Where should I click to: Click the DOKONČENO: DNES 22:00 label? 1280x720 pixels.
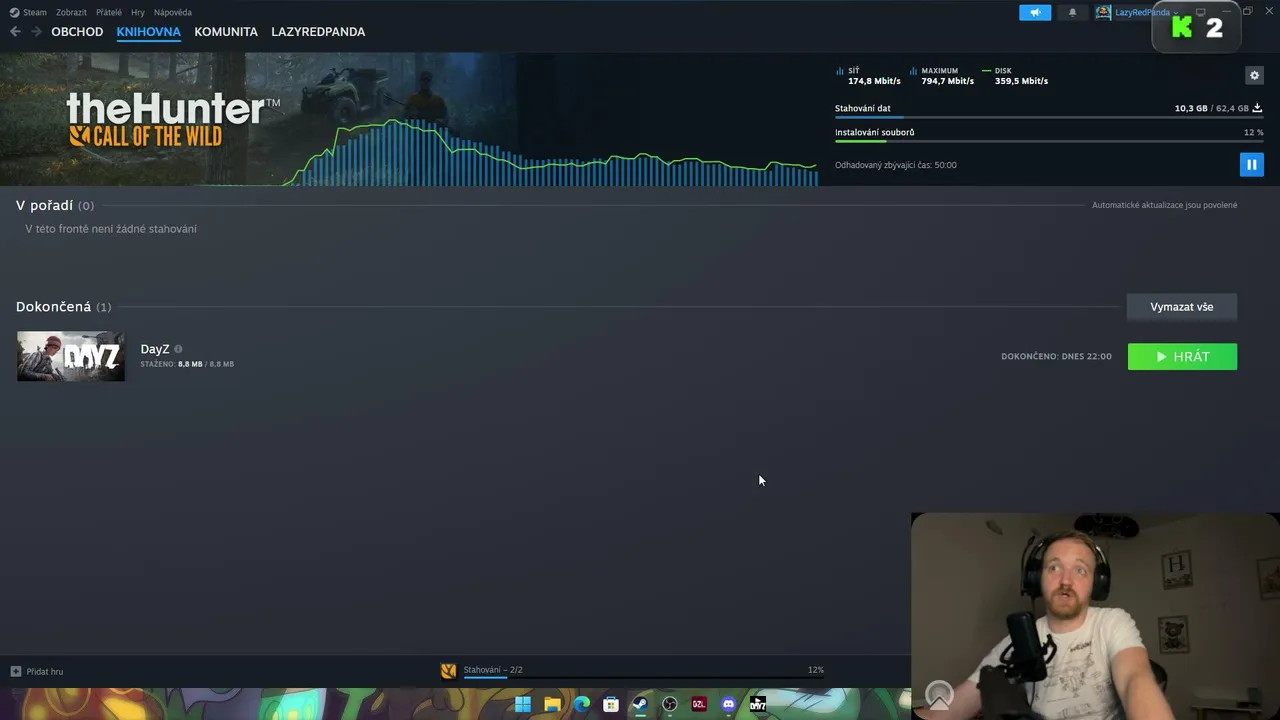[x=1056, y=357]
